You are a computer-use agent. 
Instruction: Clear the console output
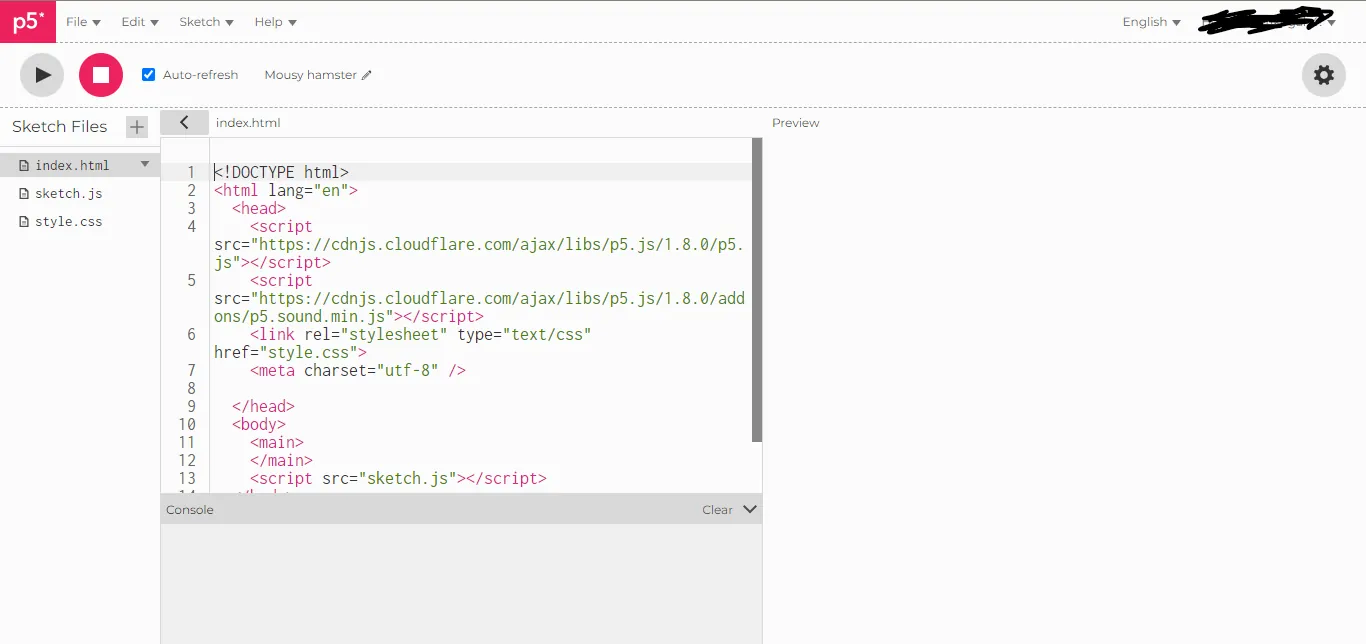click(716, 509)
